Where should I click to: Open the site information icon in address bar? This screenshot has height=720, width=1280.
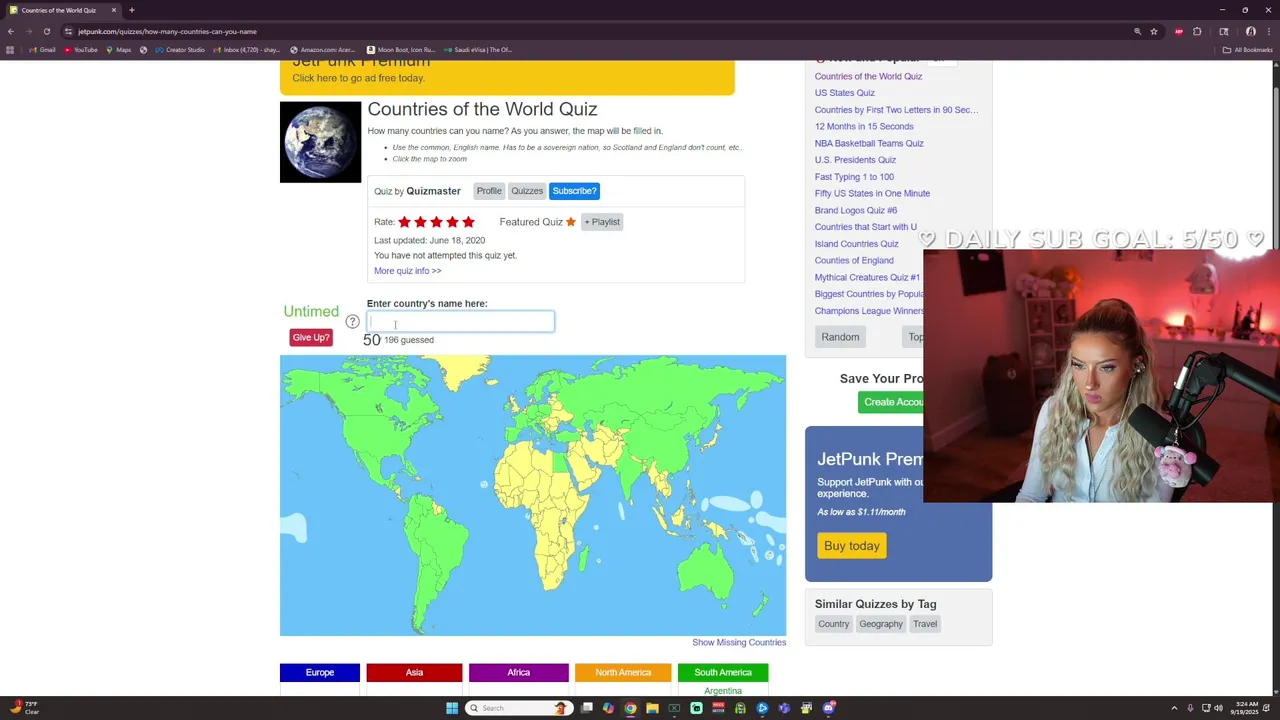[x=68, y=31]
